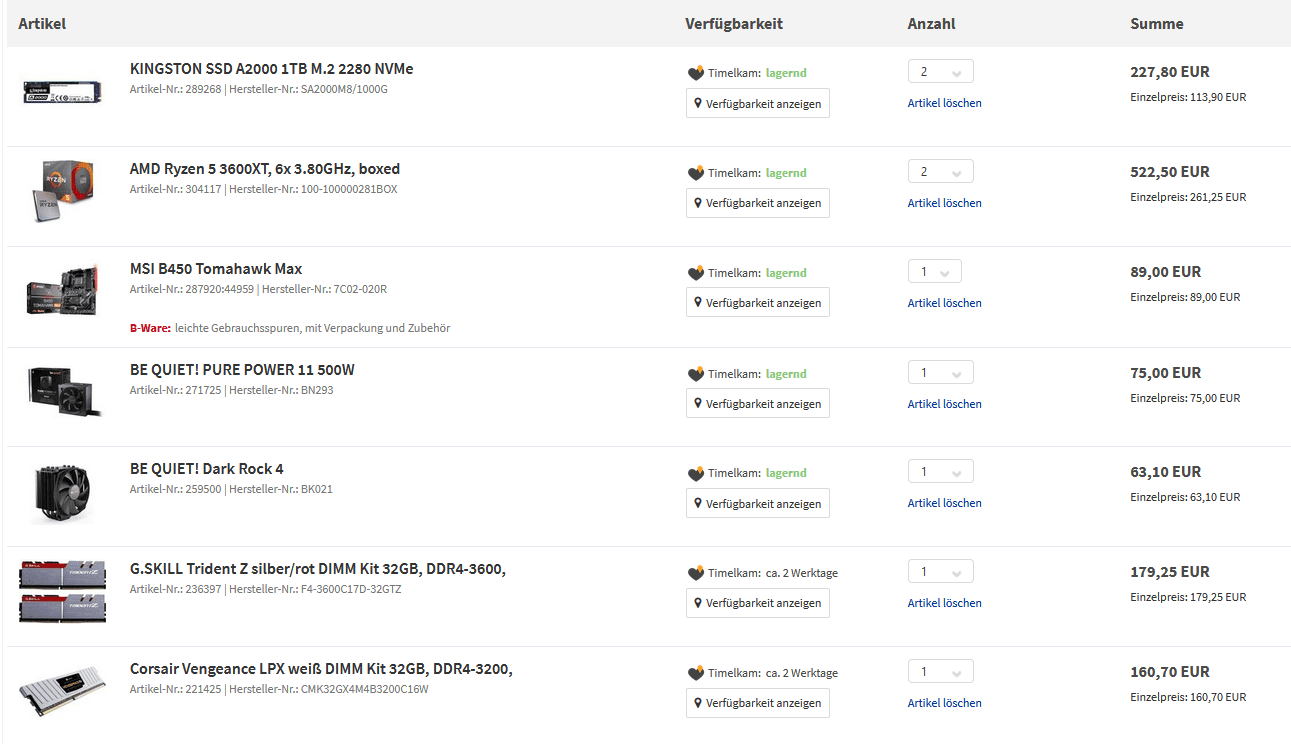Open quantity dropdown for Corsair Vengeance LPX
The width and height of the screenshot is (1291, 744).
click(941, 672)
